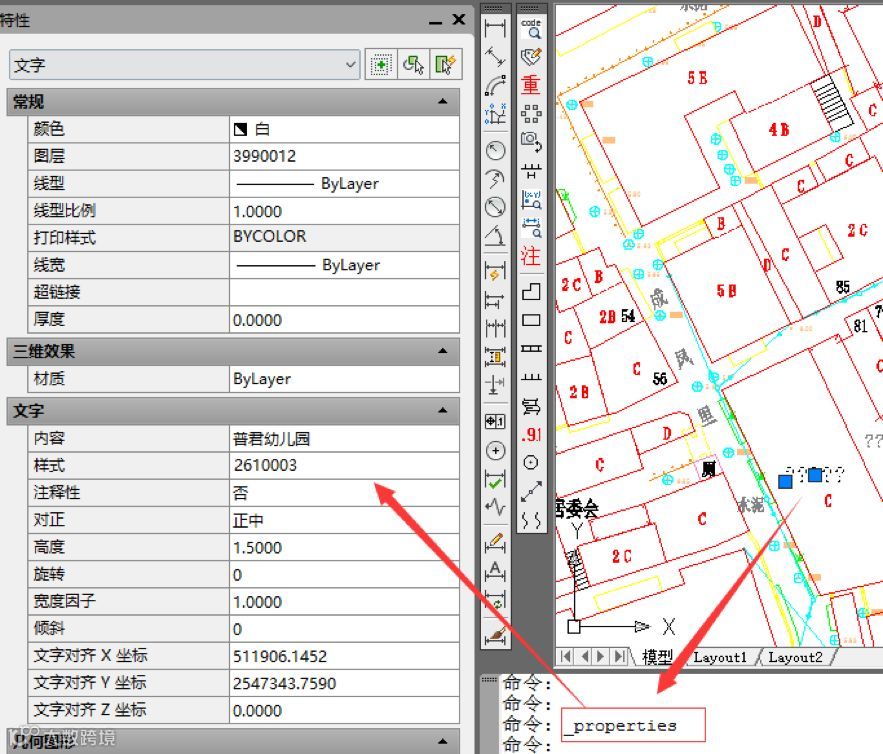
Task: Click the code search icon
Action: click(x=531, y=28)
